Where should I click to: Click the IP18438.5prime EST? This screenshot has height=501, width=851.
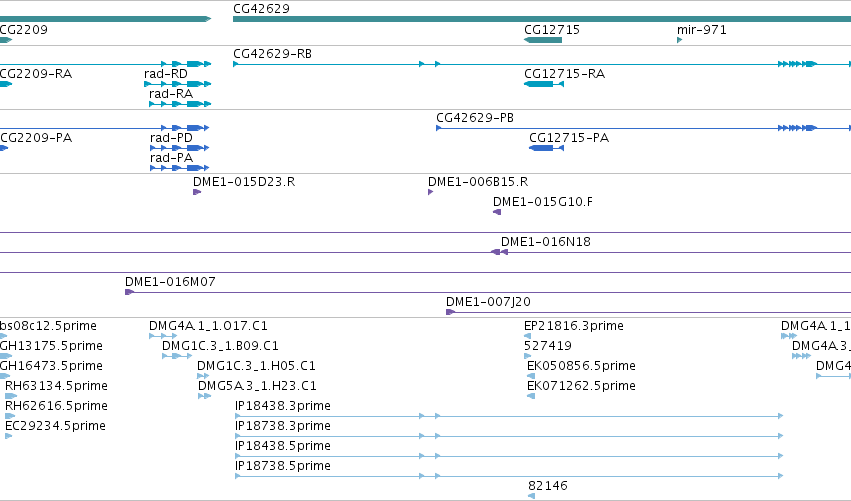pyautogui.click(x=509, y=456)
